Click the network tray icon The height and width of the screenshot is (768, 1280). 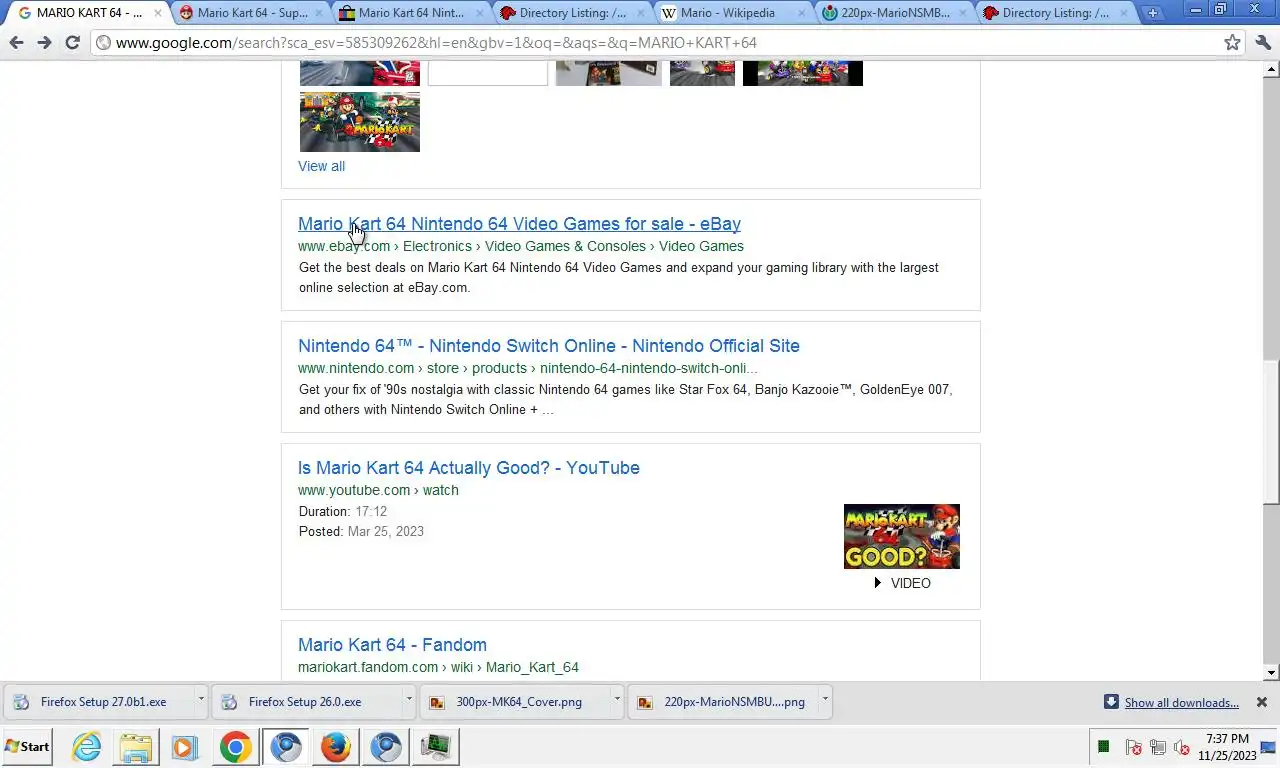click(x=1158, y=747)
